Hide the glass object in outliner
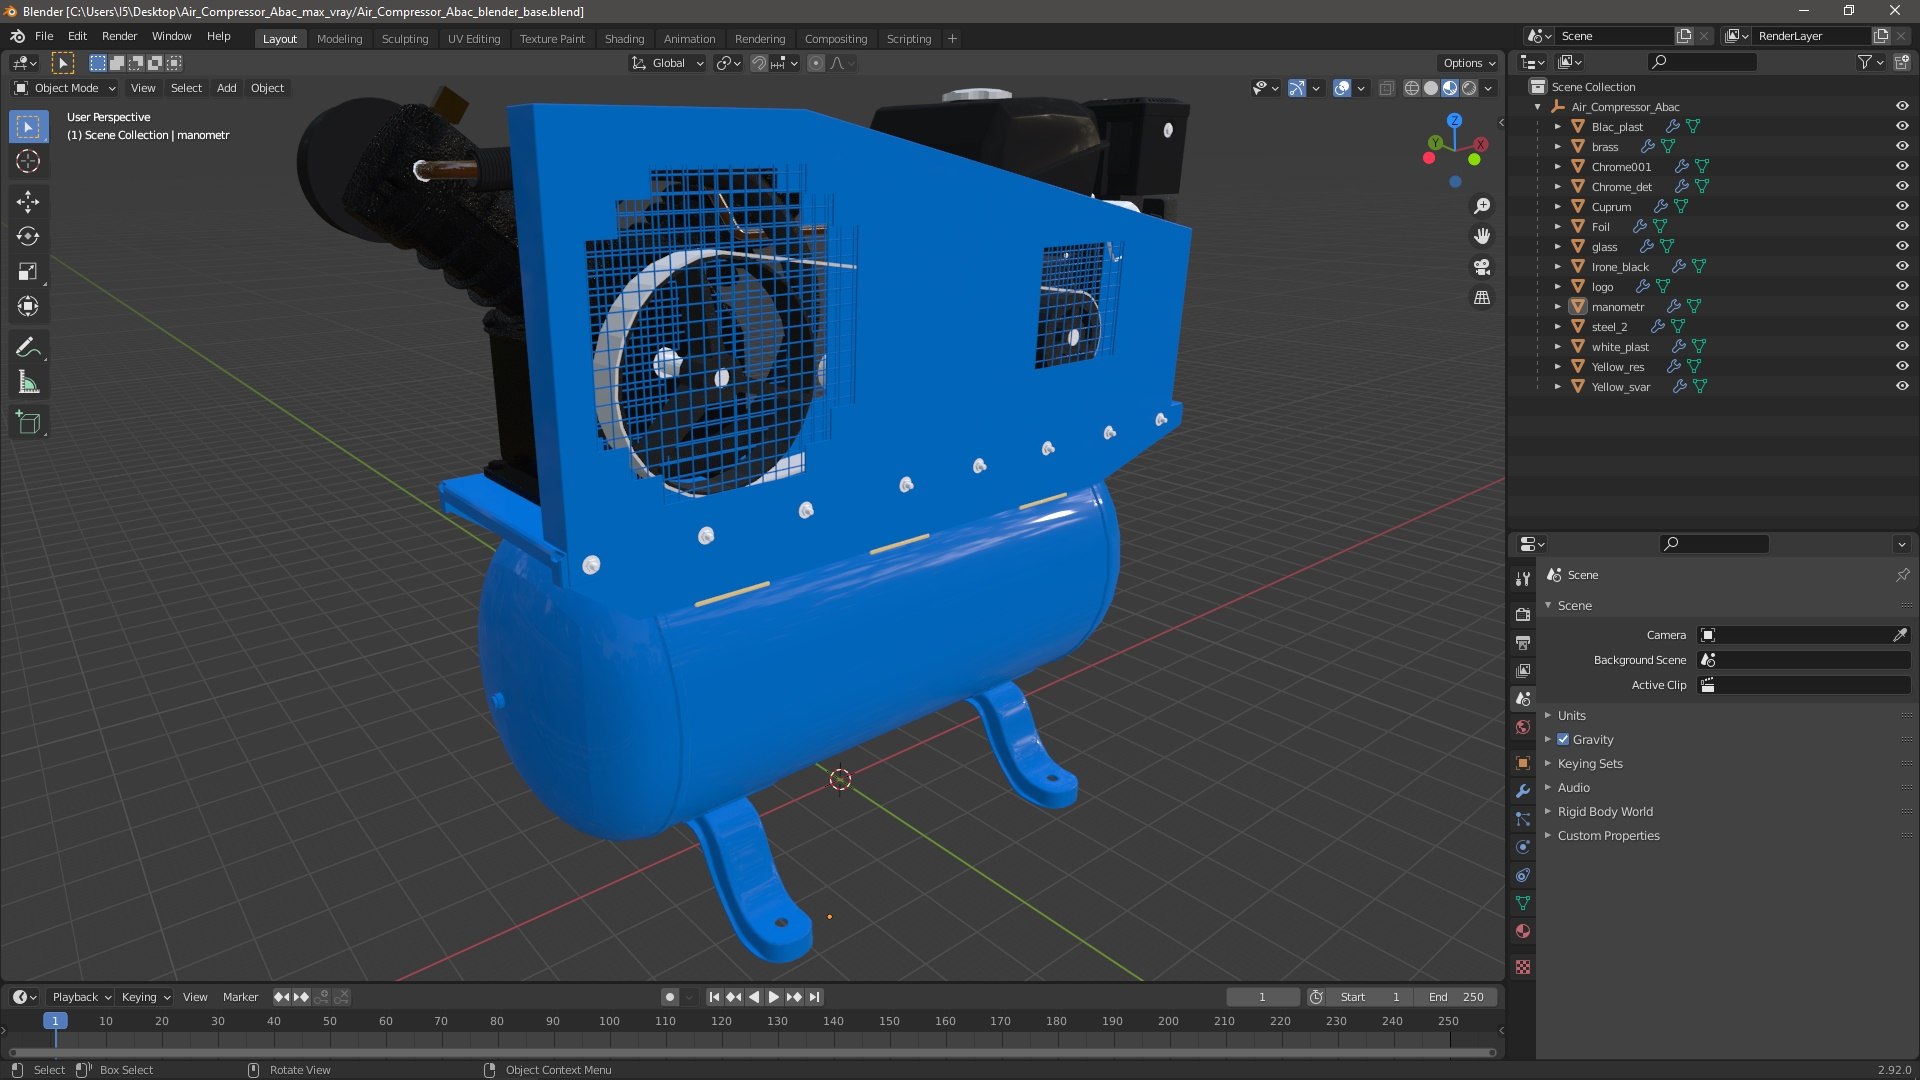Viewport: 1920px width, 1080px height. (1902, 246)
